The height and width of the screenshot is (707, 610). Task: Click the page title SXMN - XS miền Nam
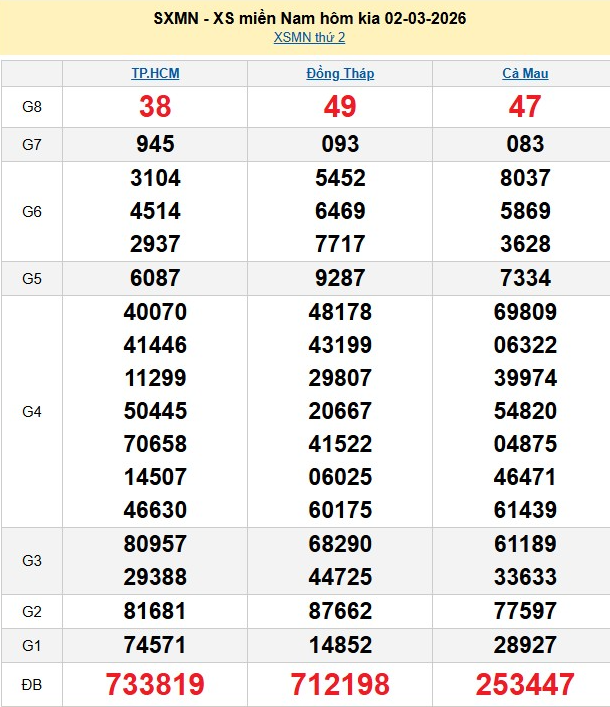click(310, 18)
